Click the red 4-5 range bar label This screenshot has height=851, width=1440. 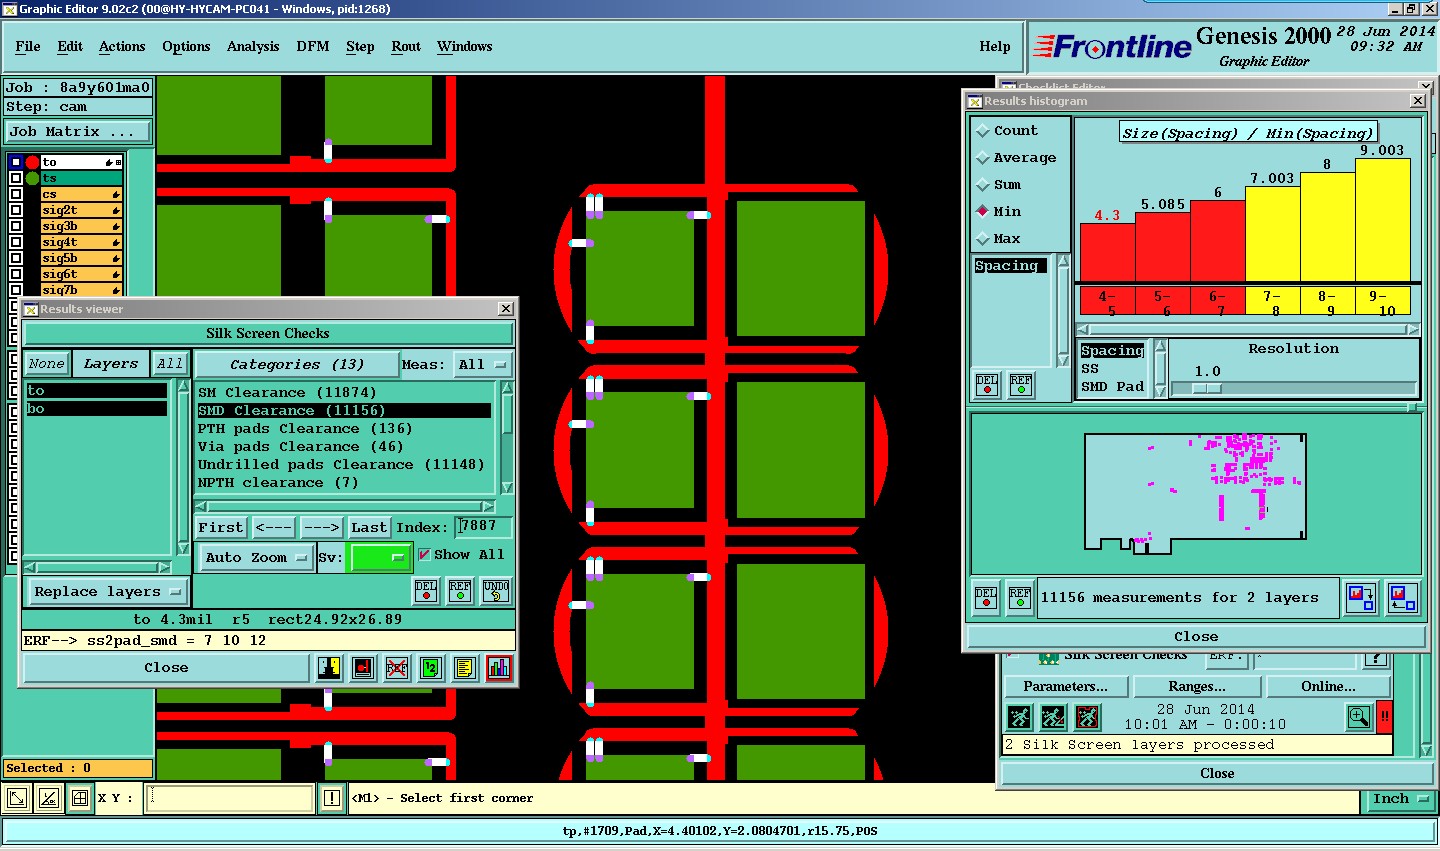1107,301
